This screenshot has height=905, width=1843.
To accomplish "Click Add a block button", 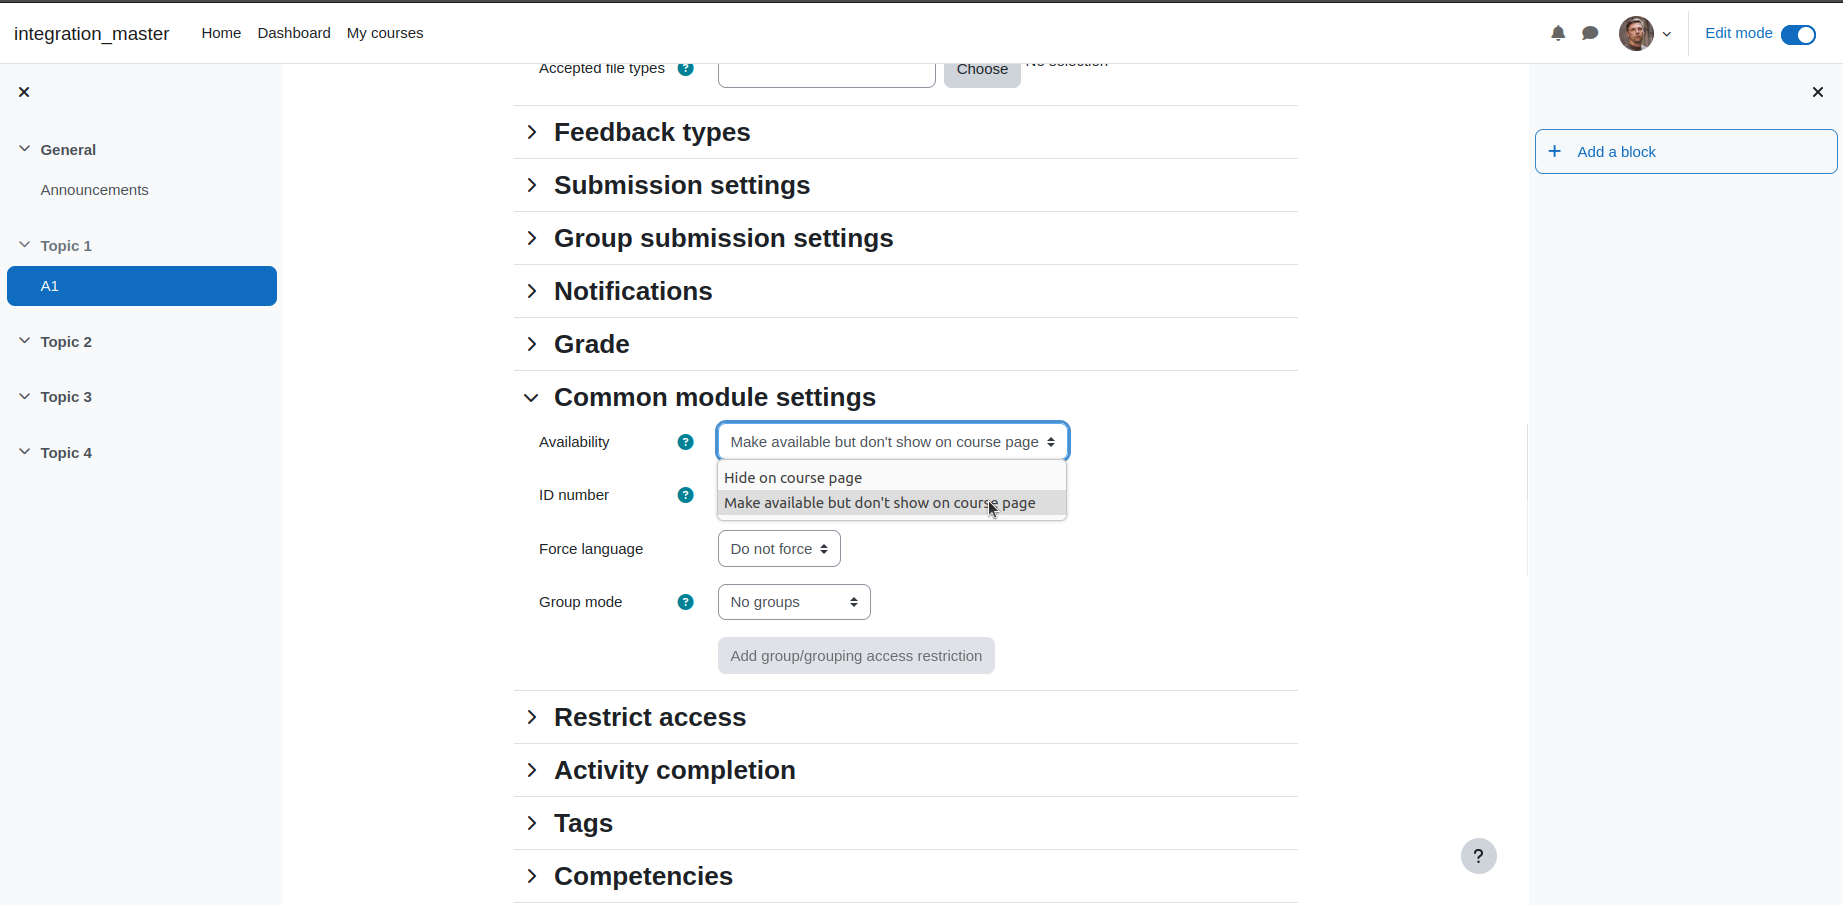I will [1686, 152].
